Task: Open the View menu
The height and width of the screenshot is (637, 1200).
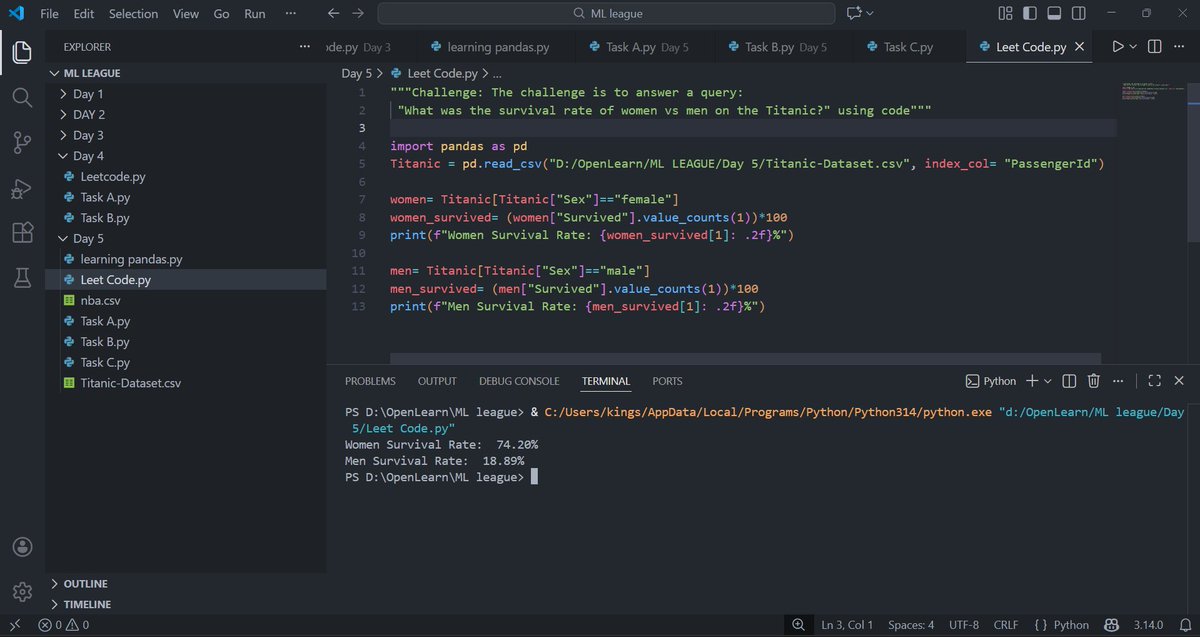Action: (186, 14)
